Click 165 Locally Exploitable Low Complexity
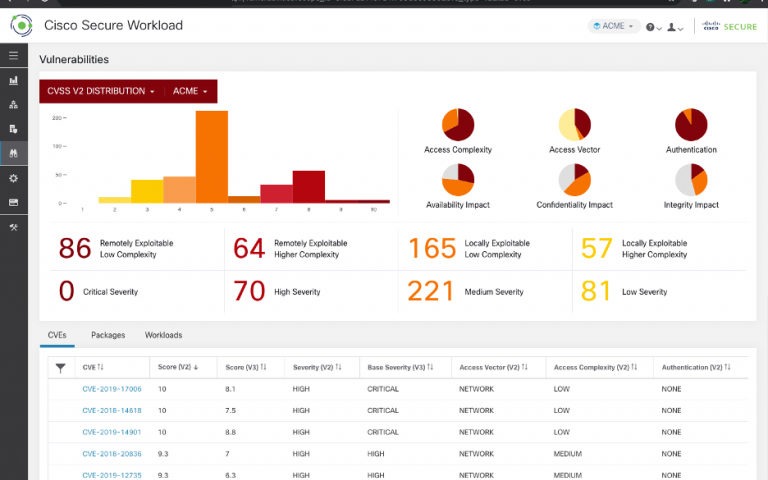 (x=469, y=248)
